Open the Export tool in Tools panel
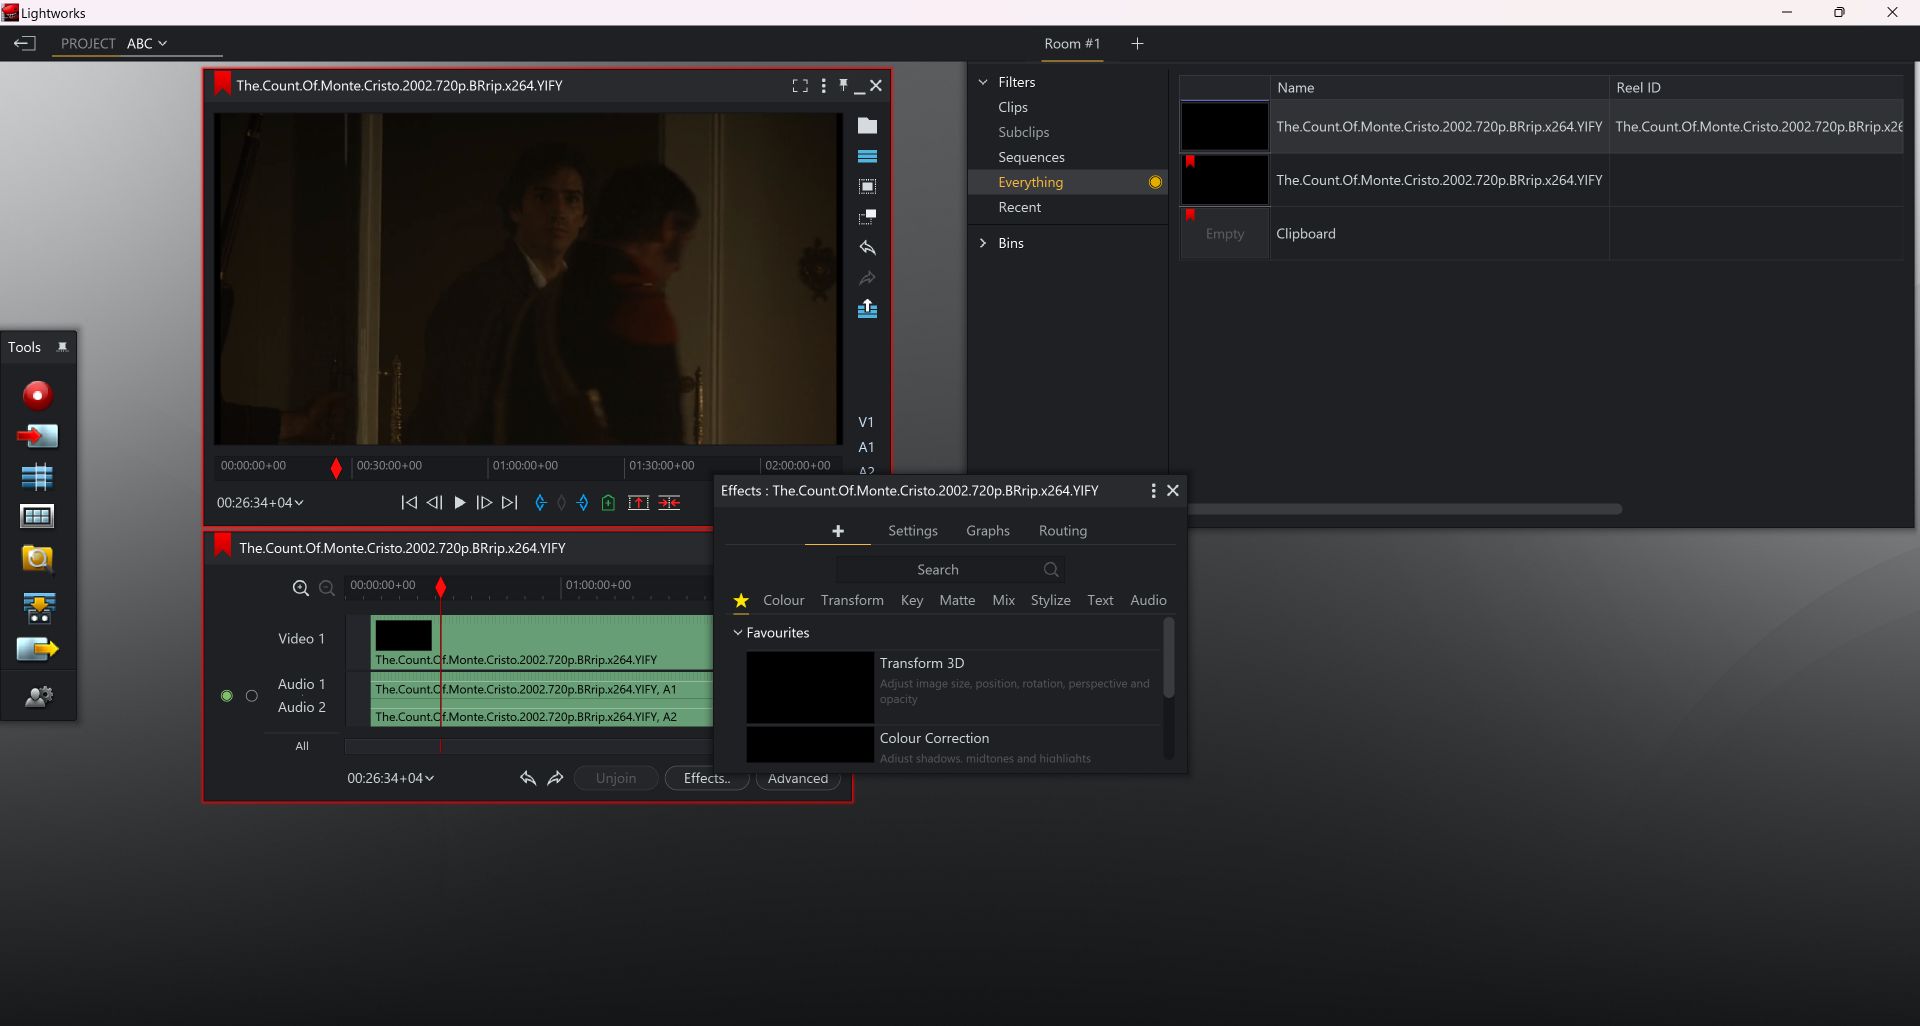The width and height of the screenshot is (1920, 1026). (38, 649)
